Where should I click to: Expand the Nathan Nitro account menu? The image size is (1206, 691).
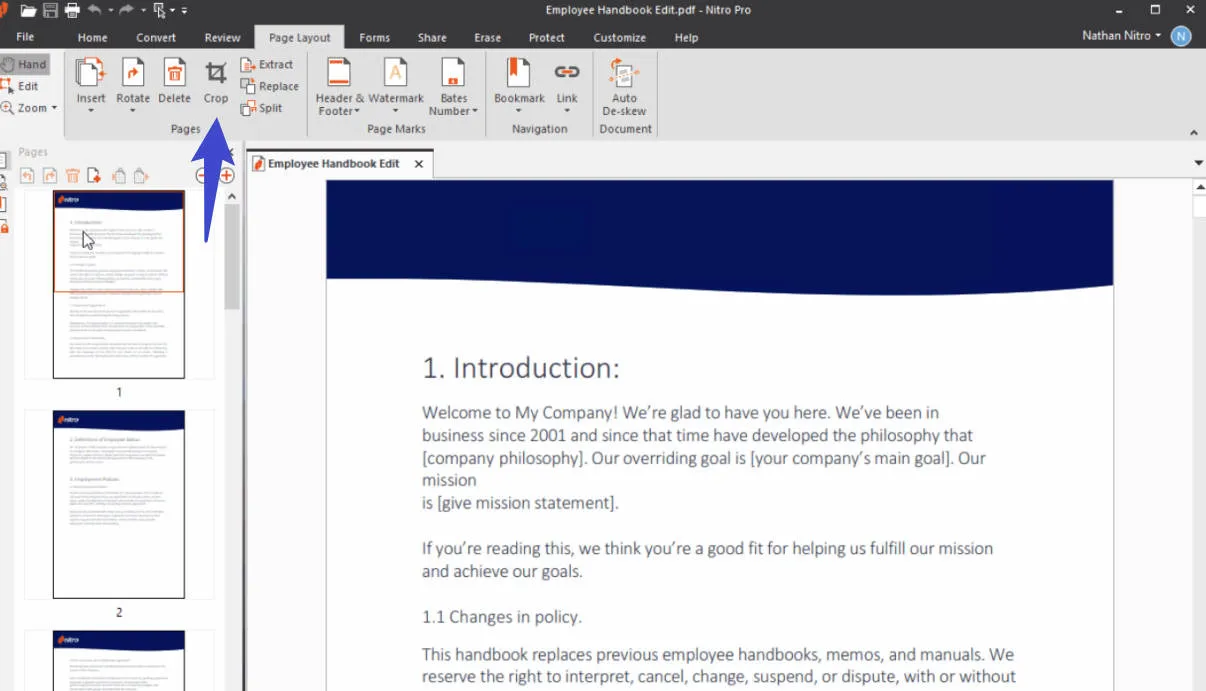coord(1122,36)
